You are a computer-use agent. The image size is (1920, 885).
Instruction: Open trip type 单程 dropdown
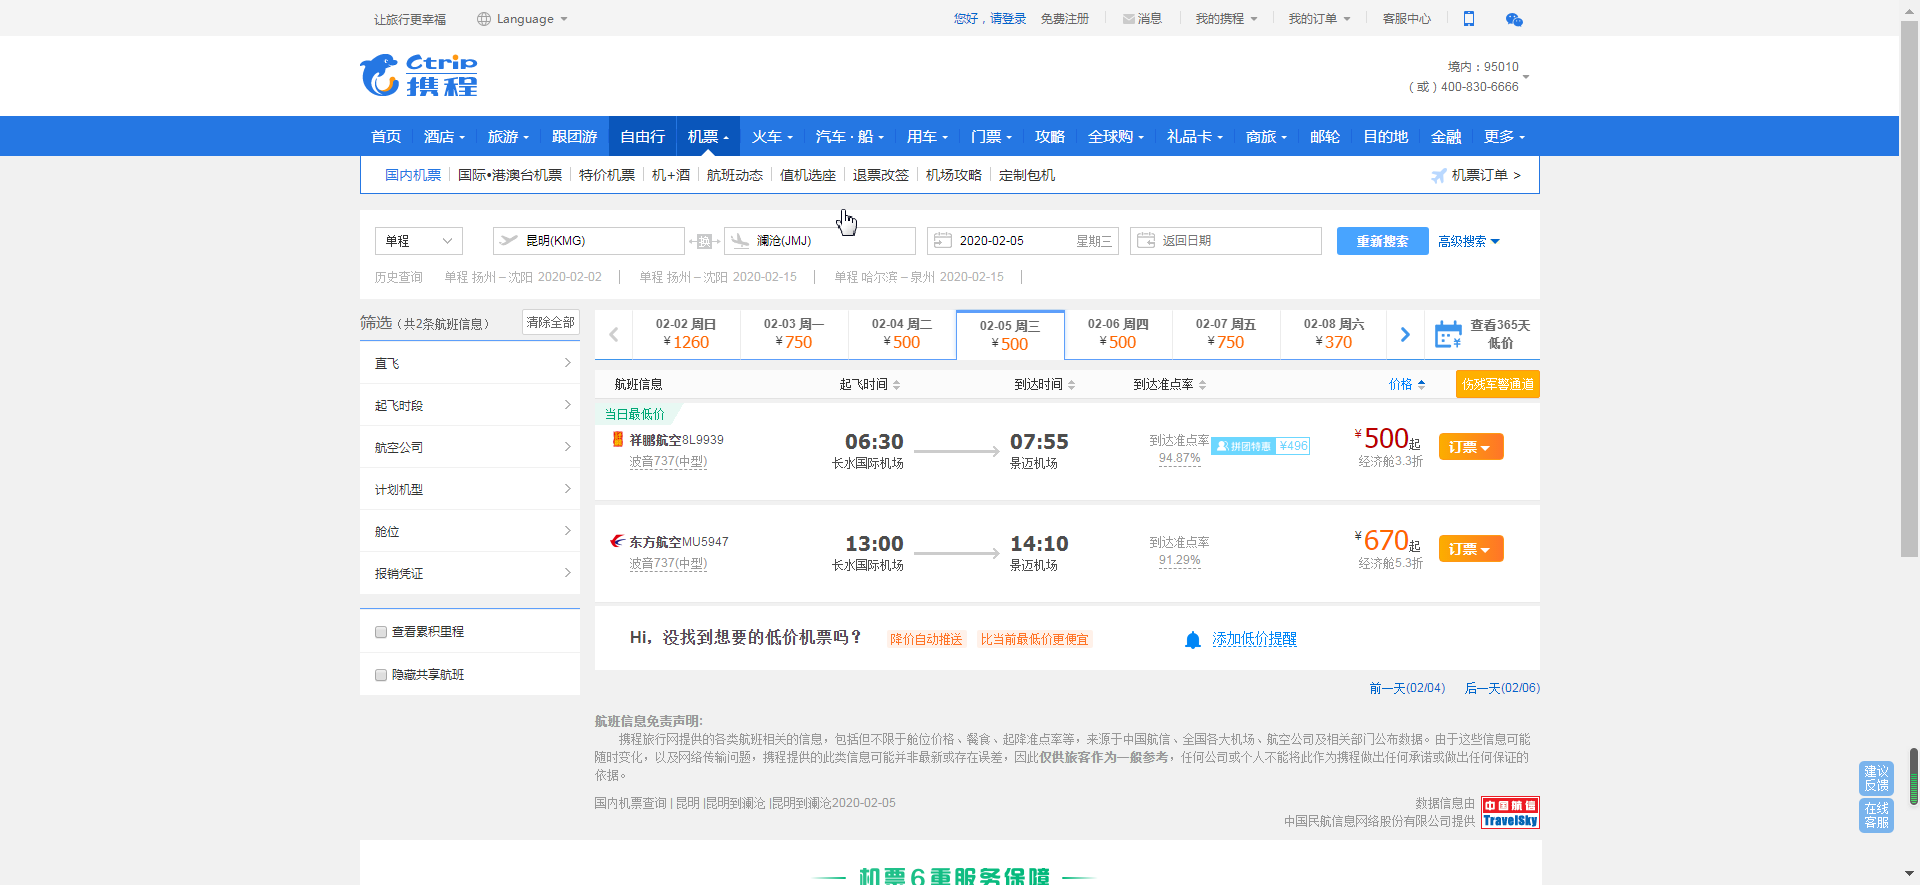coord(419,241)
